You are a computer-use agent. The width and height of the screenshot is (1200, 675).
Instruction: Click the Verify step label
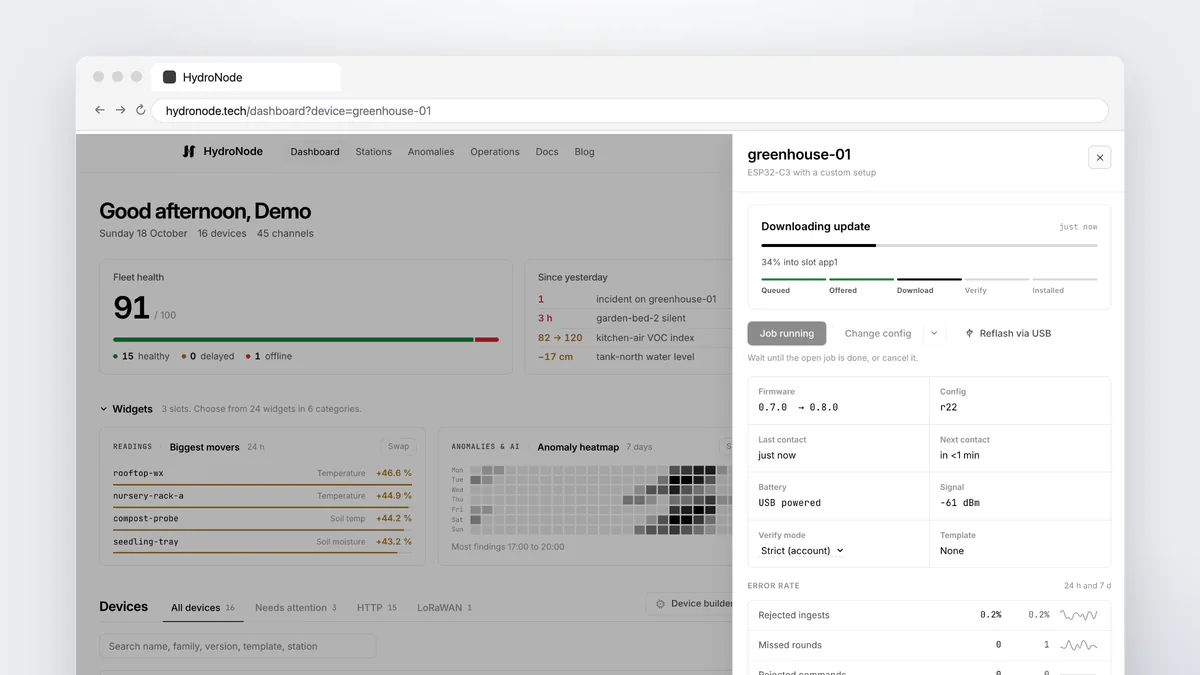pos(976,291)
